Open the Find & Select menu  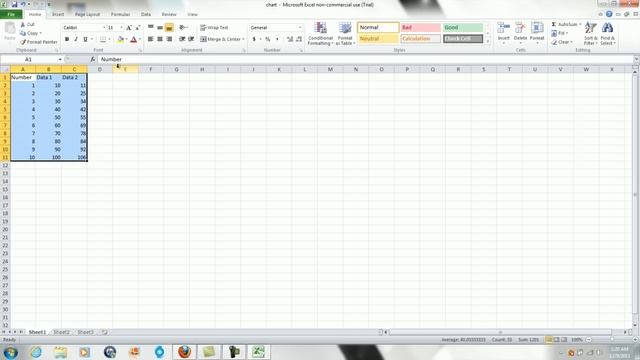(x=607, y=33)
